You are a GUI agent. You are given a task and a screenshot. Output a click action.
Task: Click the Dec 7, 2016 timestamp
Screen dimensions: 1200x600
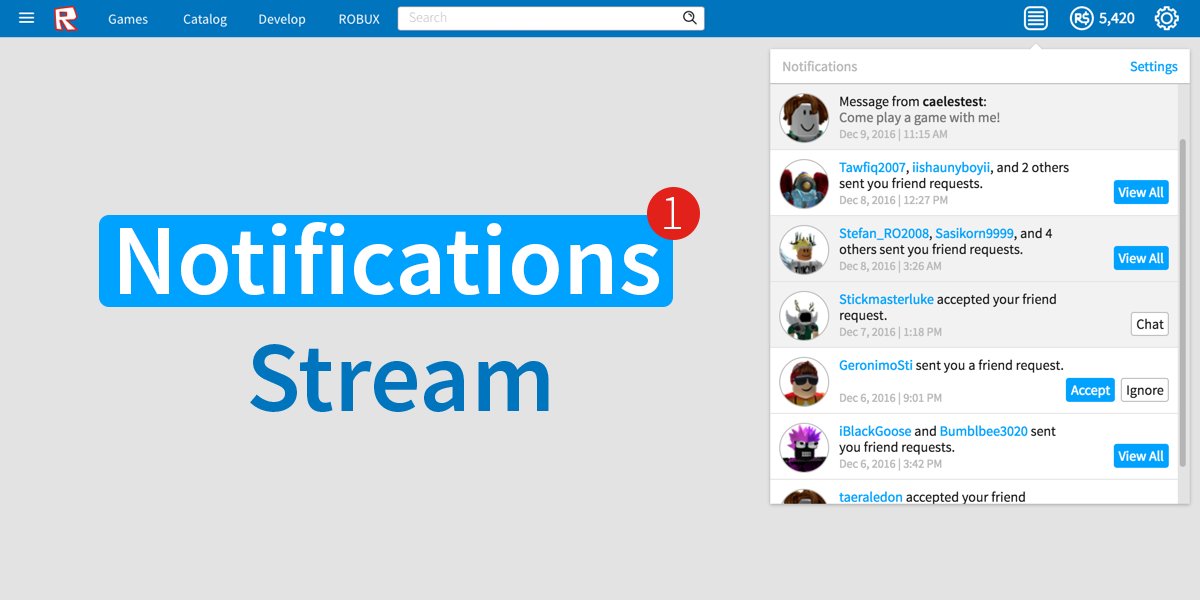pos(890,332)
